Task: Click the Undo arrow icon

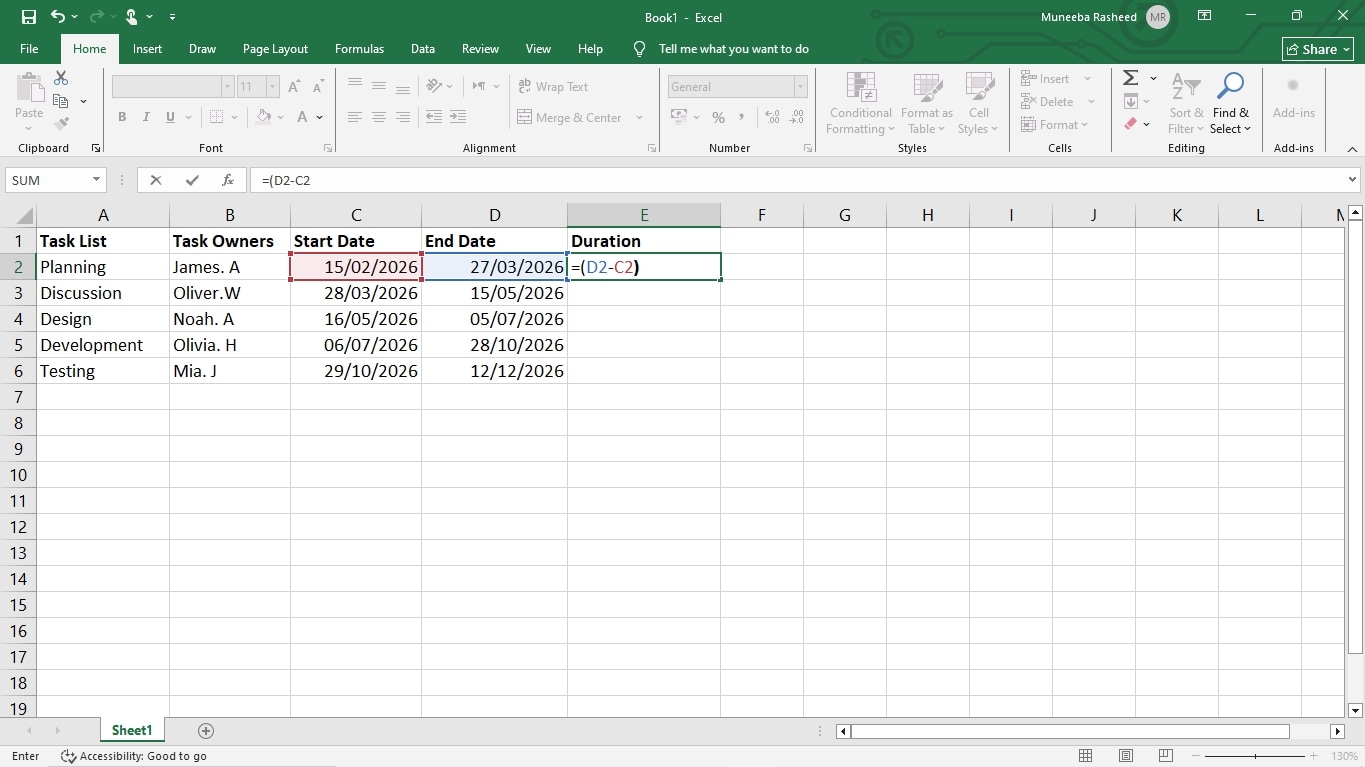Action: pyautogui.click(x=57, y=17)
